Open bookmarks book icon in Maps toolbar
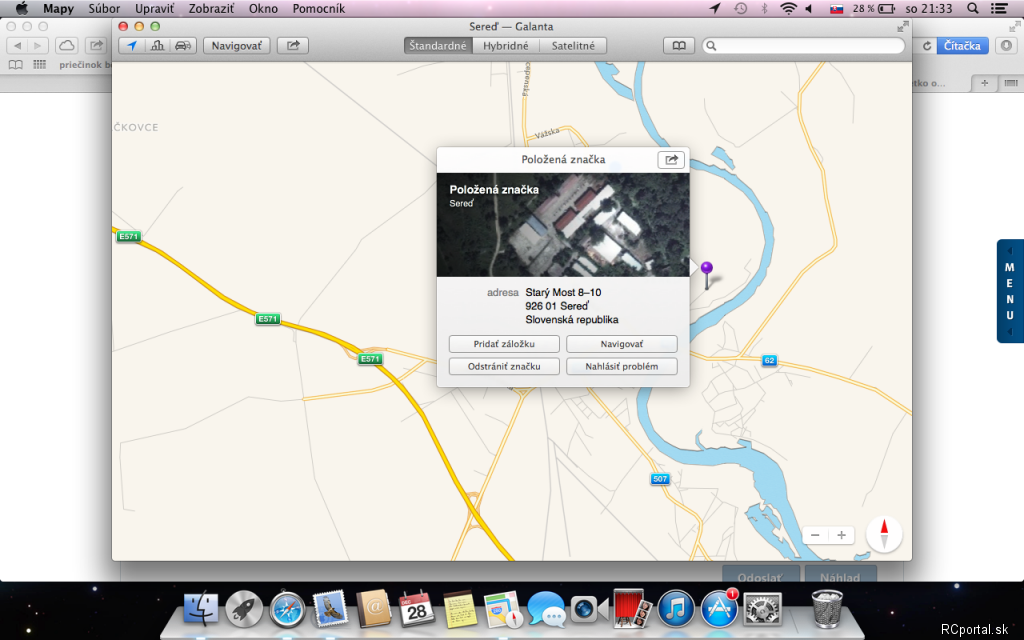 (679, 46)
